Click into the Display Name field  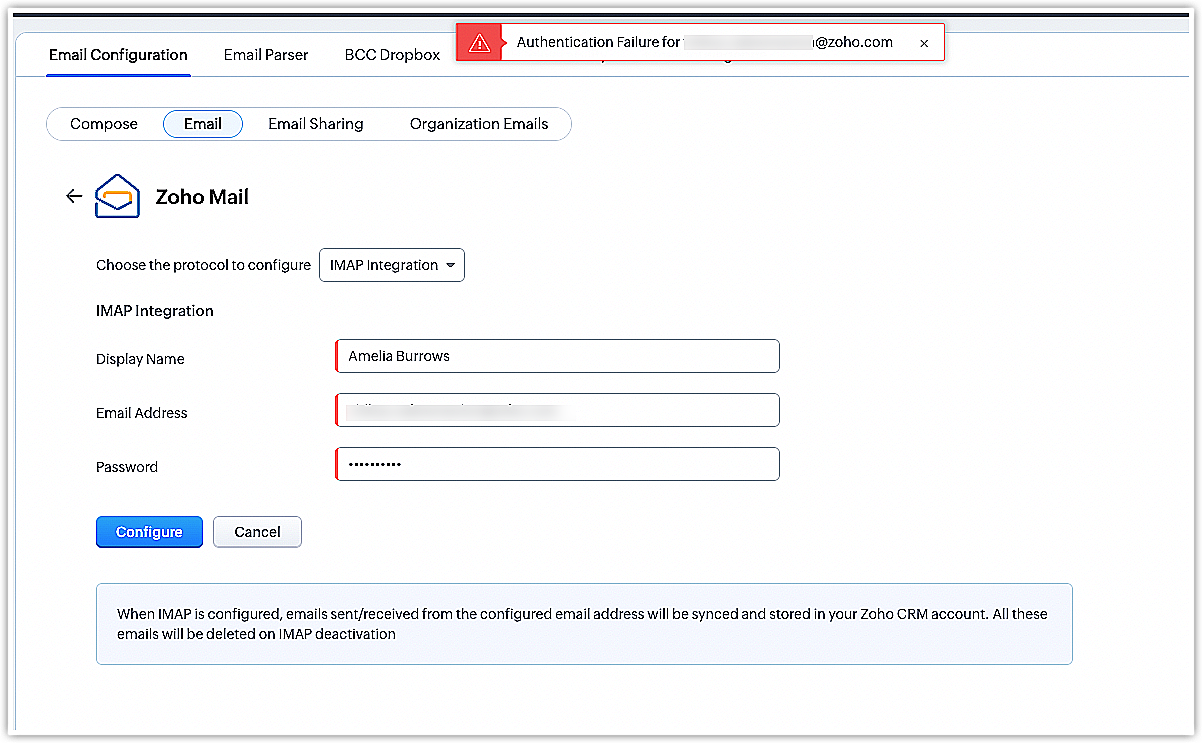point(557,356)
